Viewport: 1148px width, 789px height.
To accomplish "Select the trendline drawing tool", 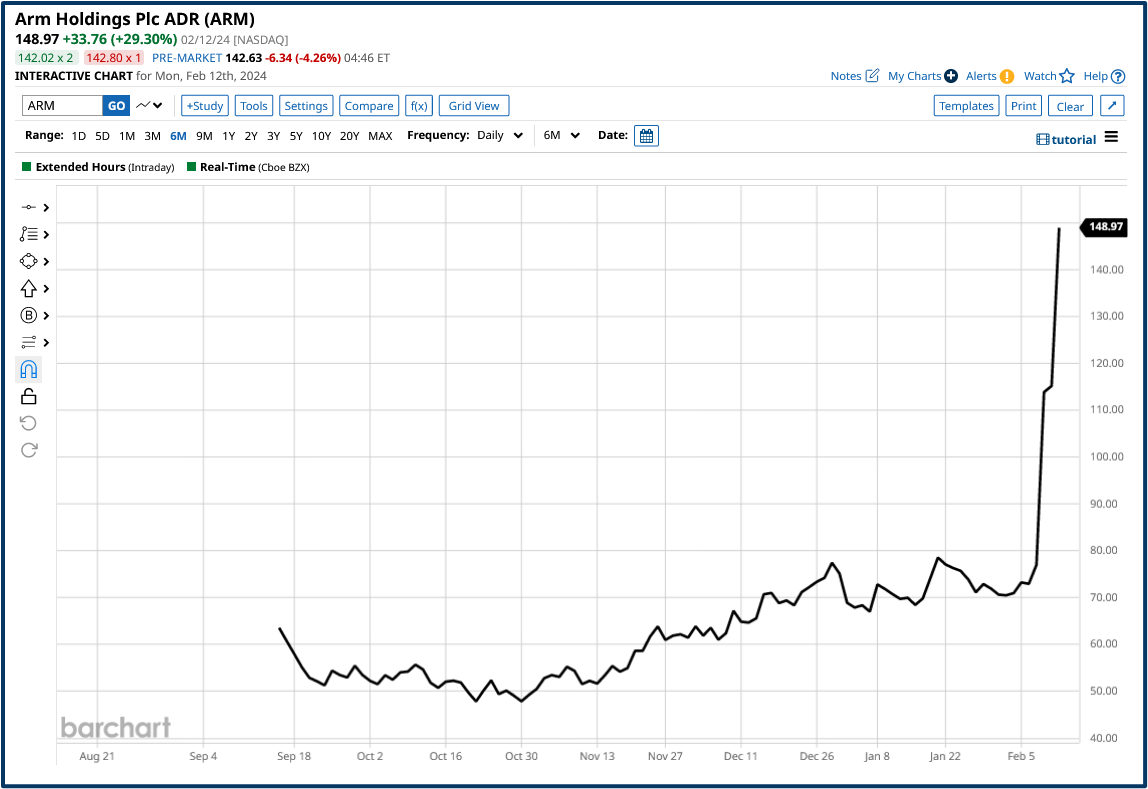I will pos(28,207).
